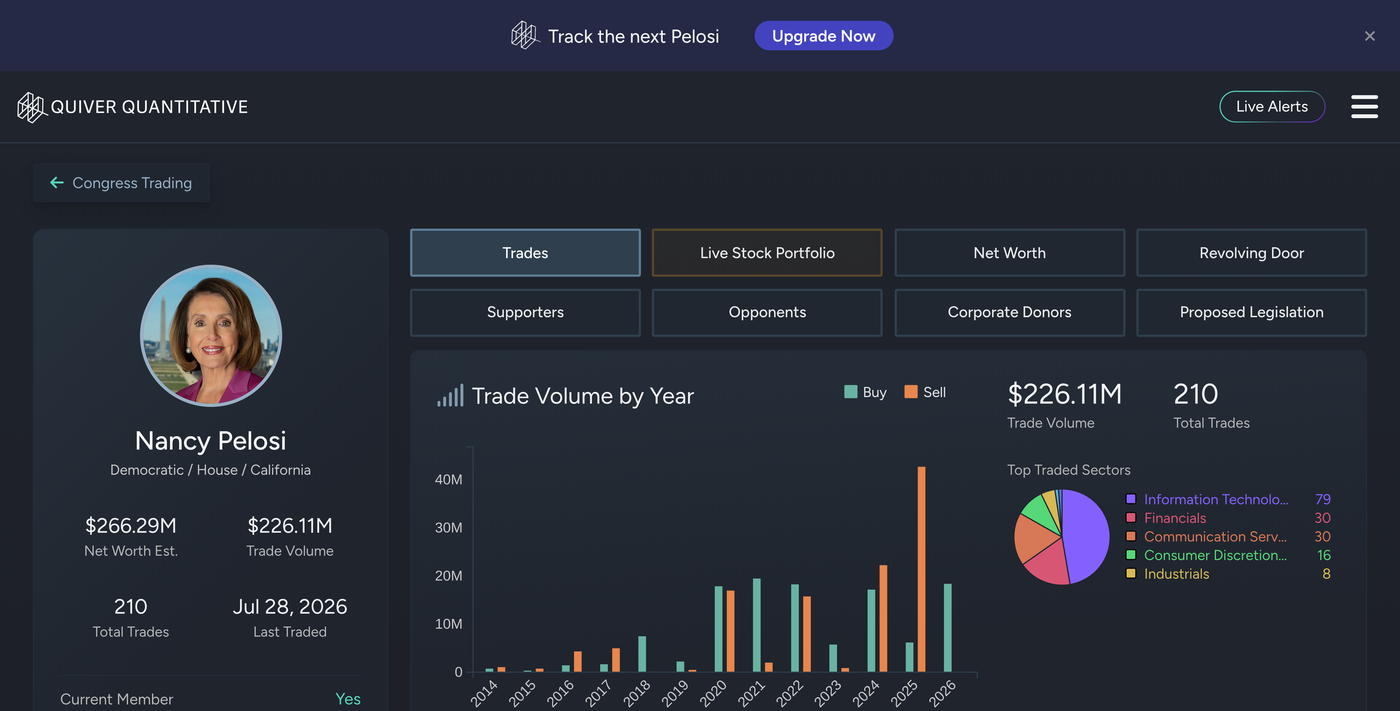
Task: Open the Proposed Legislation tab
Action: click(x=1251, y=312)
